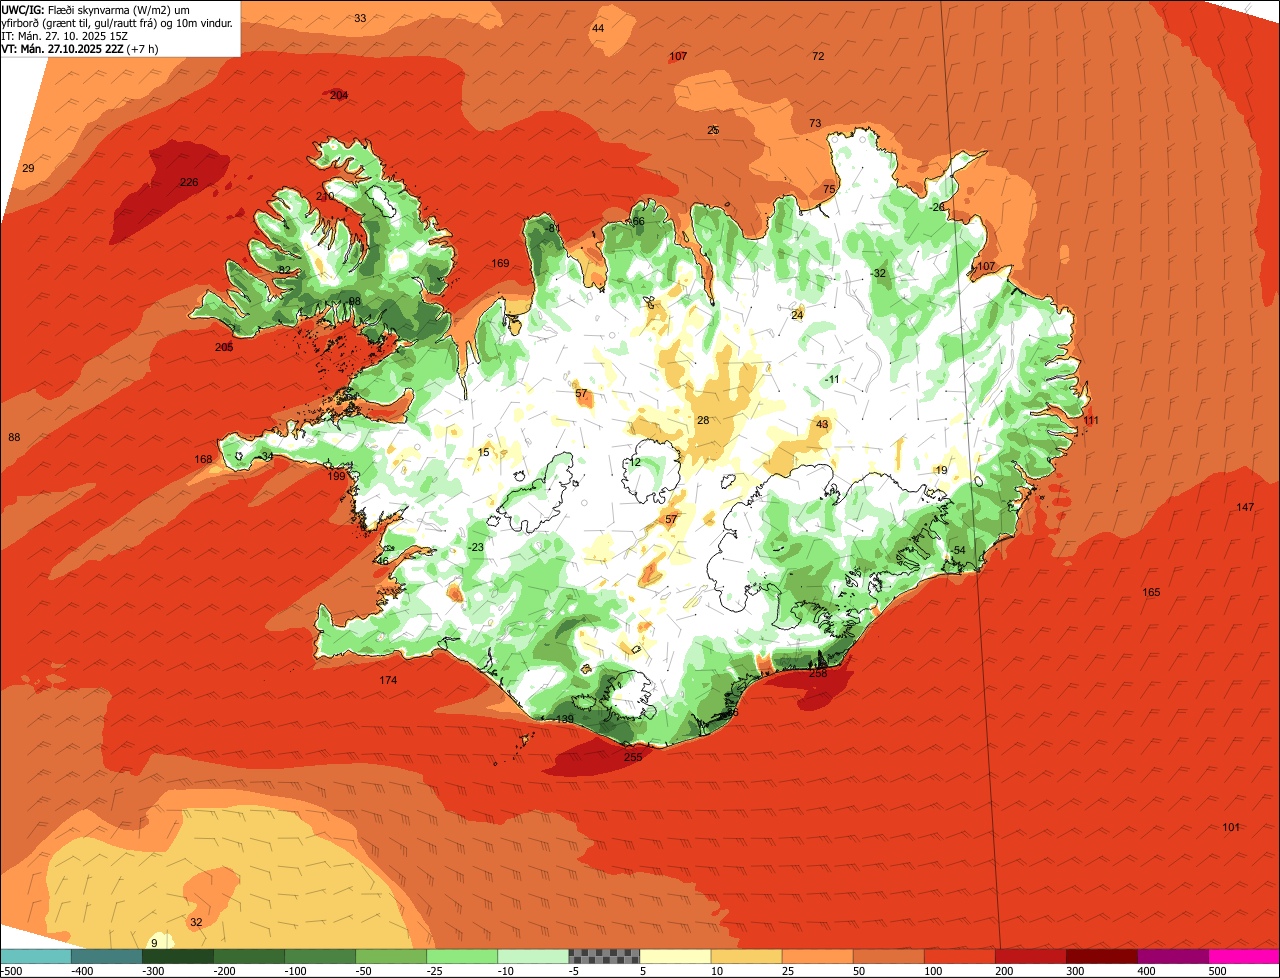Select the value 44 north of the island
The image size is (1280, 978).
tap(598, 28)
